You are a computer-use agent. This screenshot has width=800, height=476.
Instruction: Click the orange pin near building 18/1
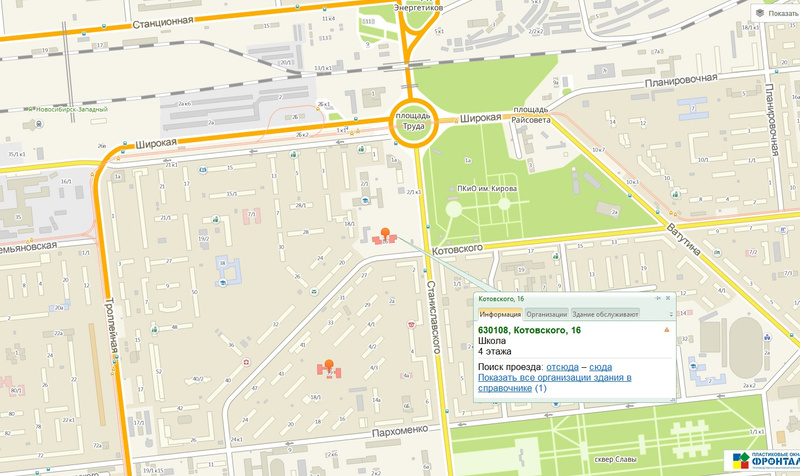[x=329, y=366]
